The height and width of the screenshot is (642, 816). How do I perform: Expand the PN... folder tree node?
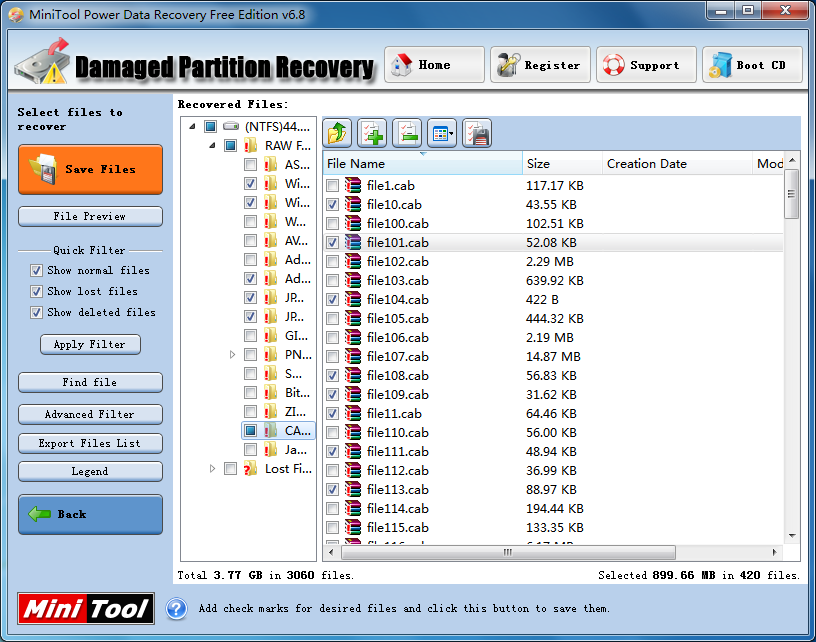tap(232, 355)
